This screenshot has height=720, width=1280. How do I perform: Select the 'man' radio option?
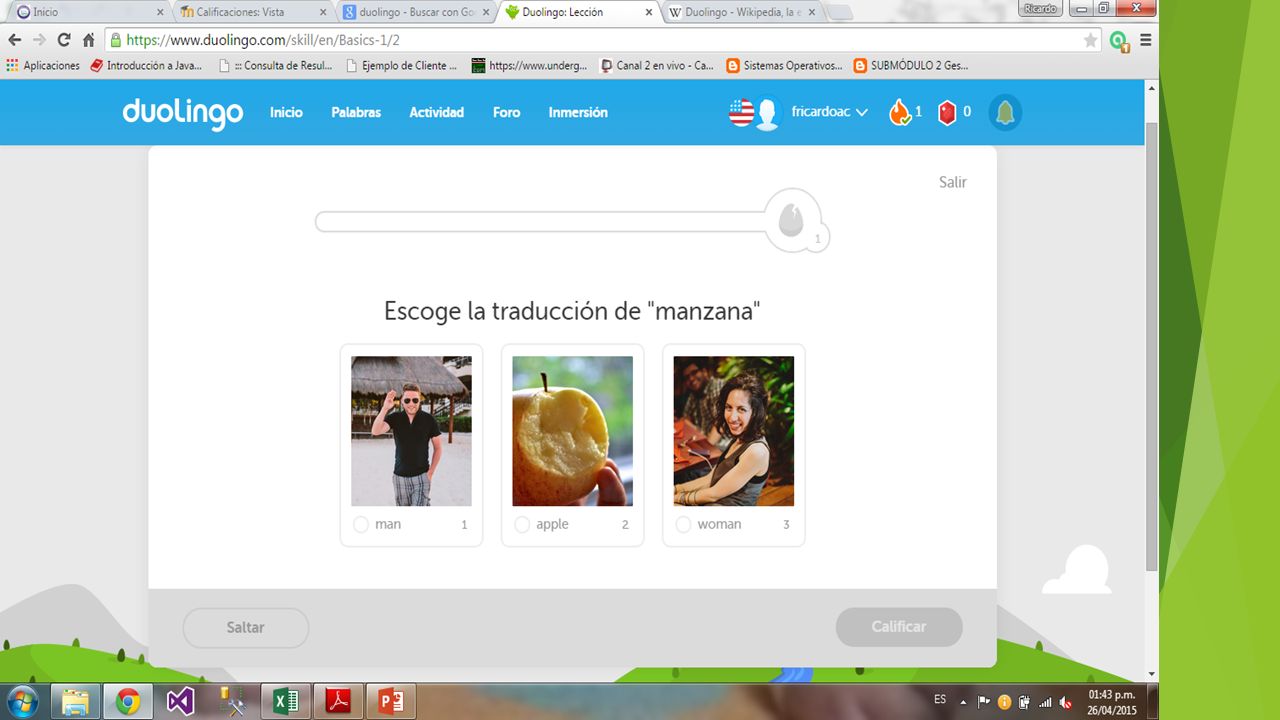coord(361,525)
